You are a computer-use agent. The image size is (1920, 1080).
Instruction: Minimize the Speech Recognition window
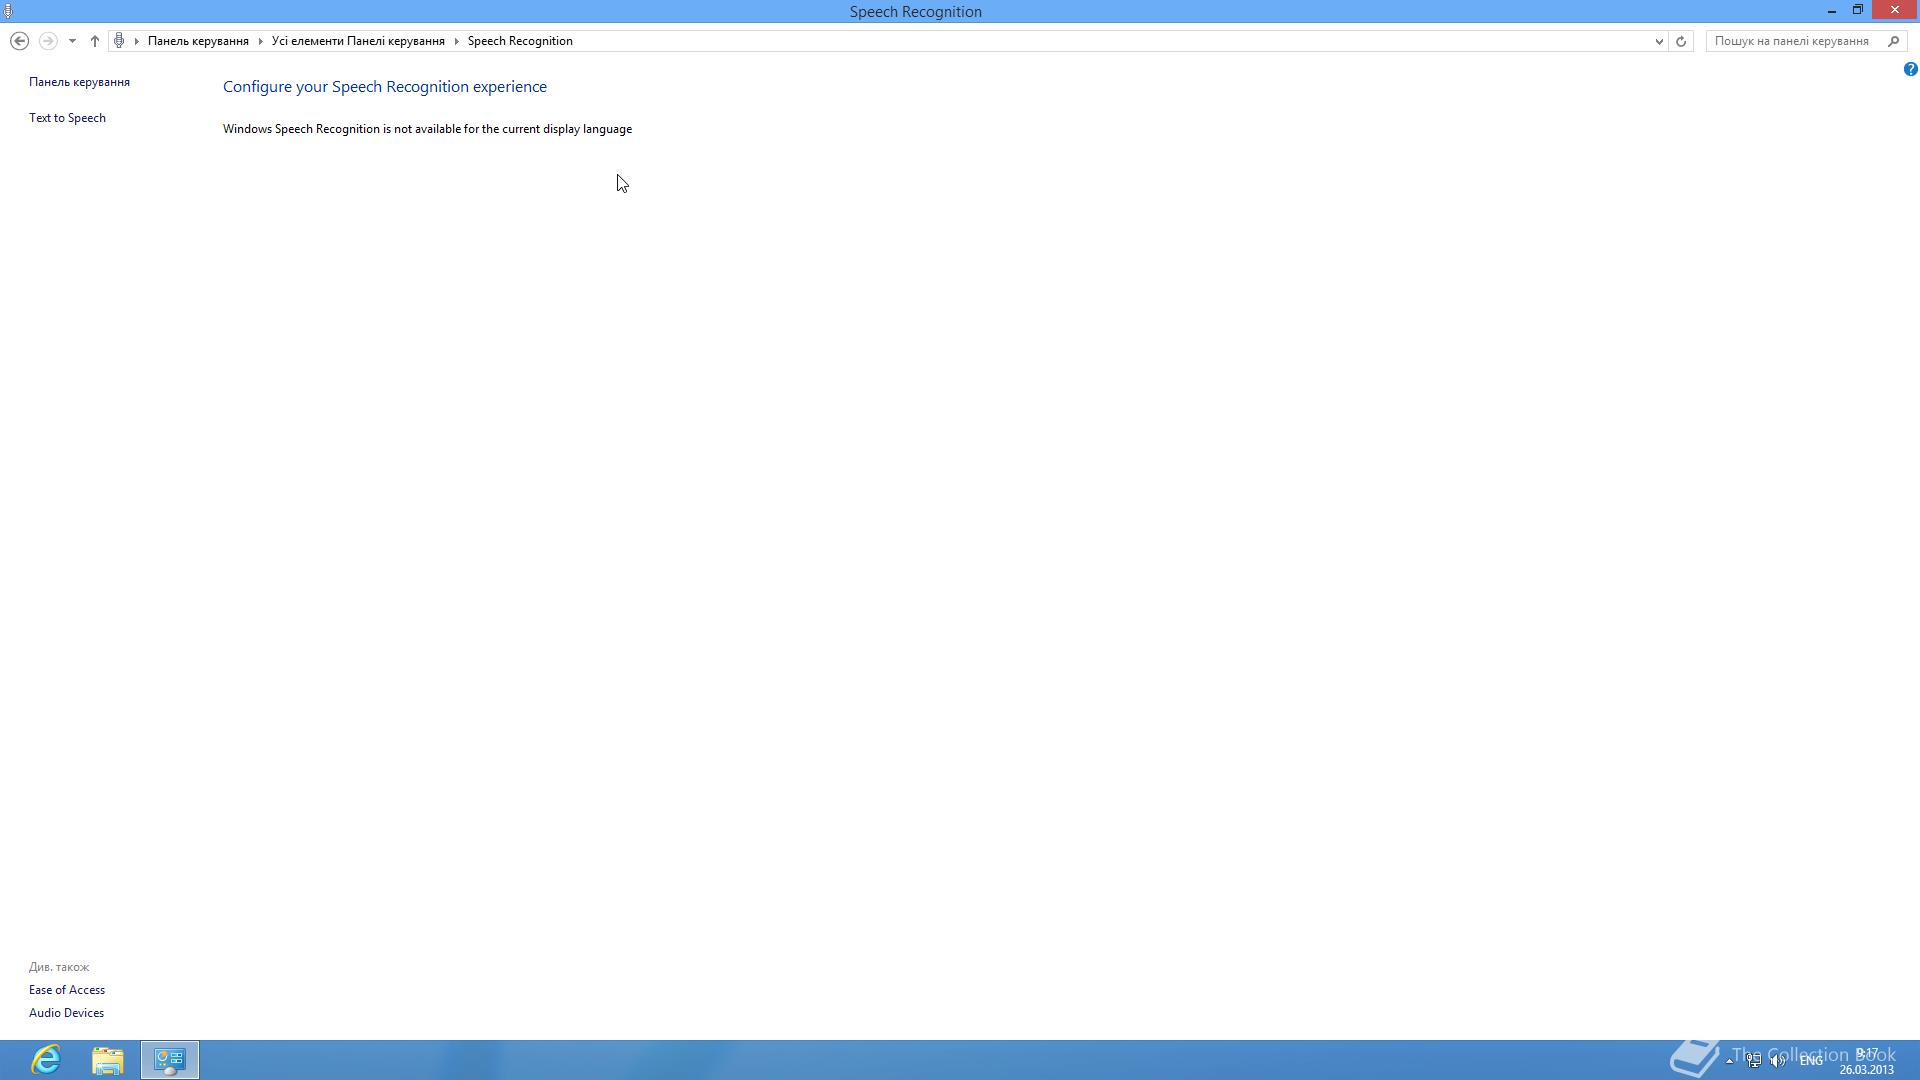pos(1832,10)
